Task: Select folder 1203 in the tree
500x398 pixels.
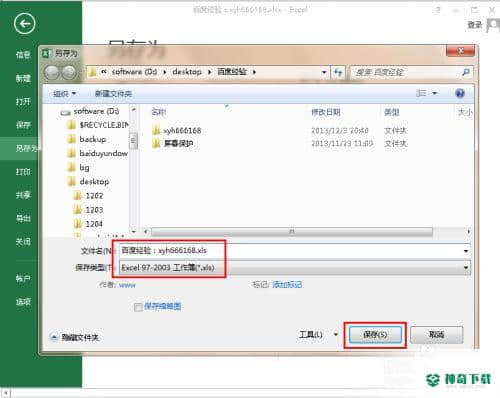Action: [88, 210]
